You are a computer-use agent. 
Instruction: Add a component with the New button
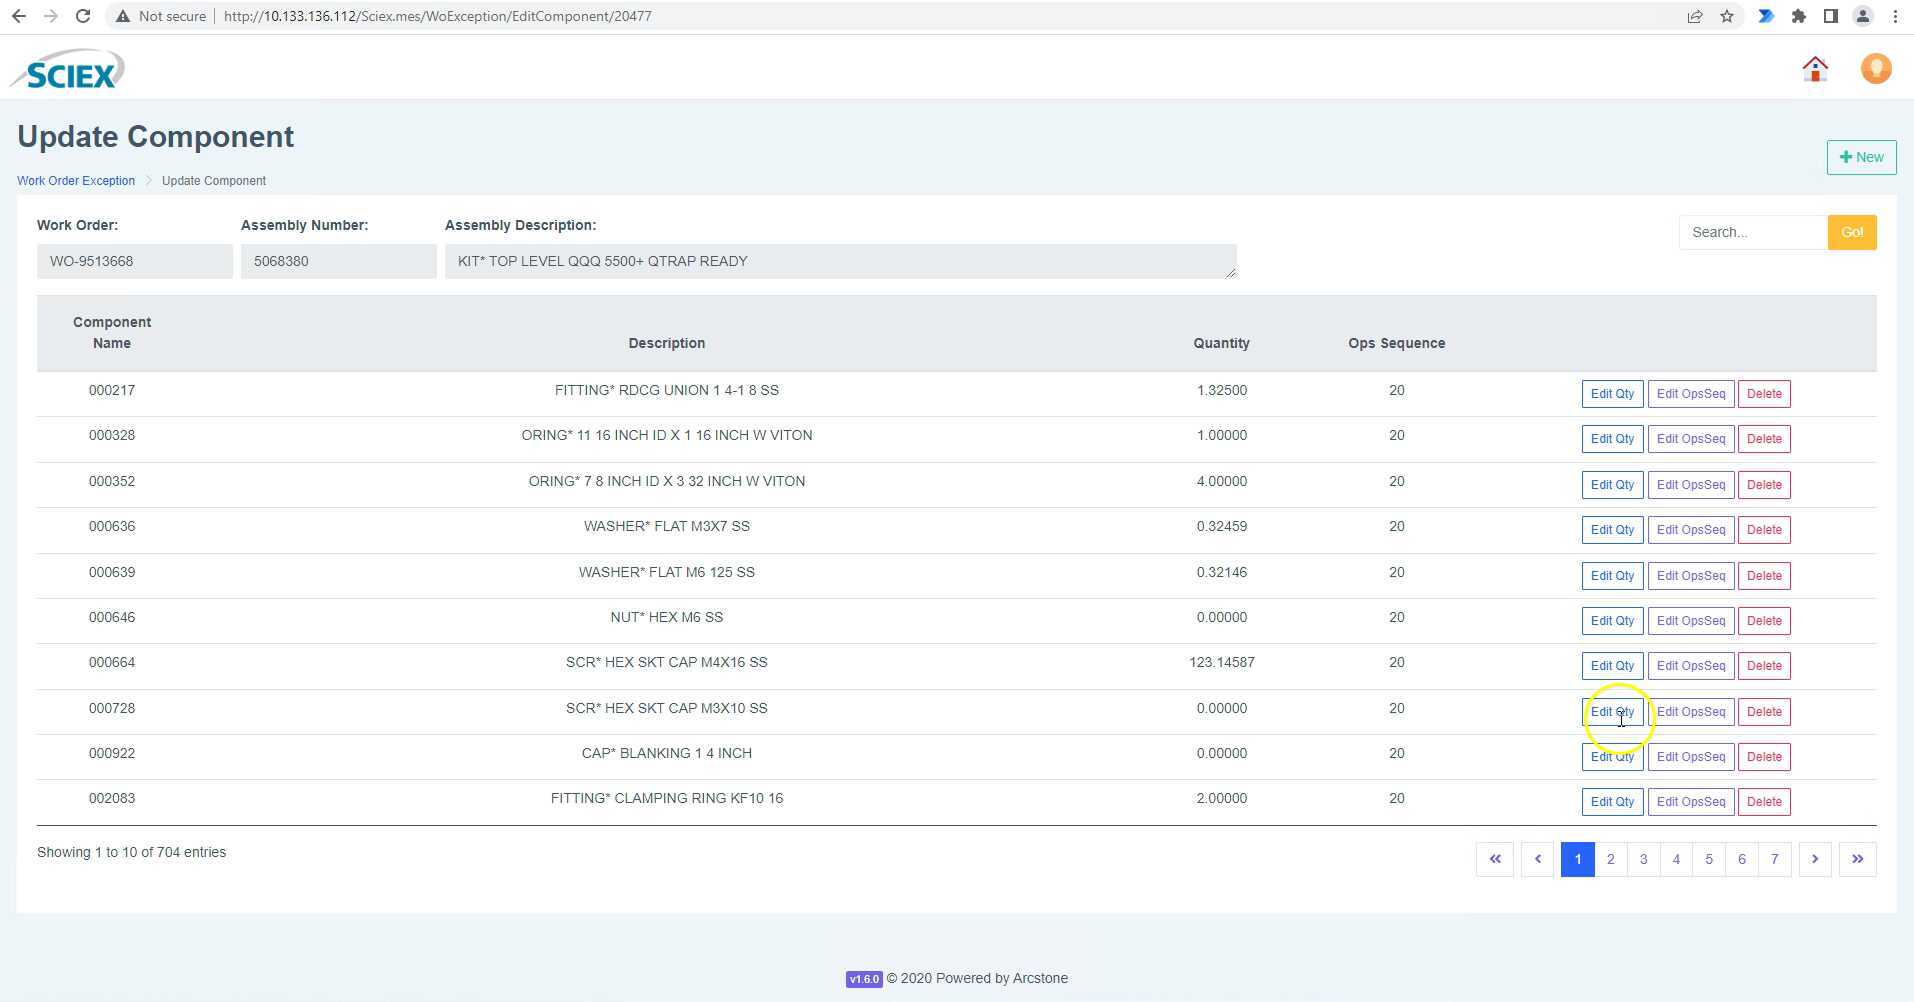coord(1861,157)
